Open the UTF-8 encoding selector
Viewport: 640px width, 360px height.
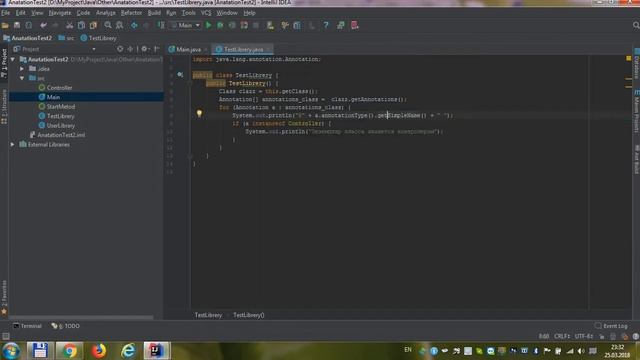click(584, 336)
